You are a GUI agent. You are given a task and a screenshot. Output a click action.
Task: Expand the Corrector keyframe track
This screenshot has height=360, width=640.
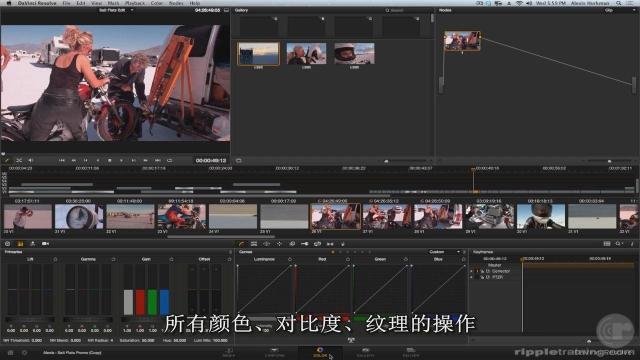click(472, 271)
